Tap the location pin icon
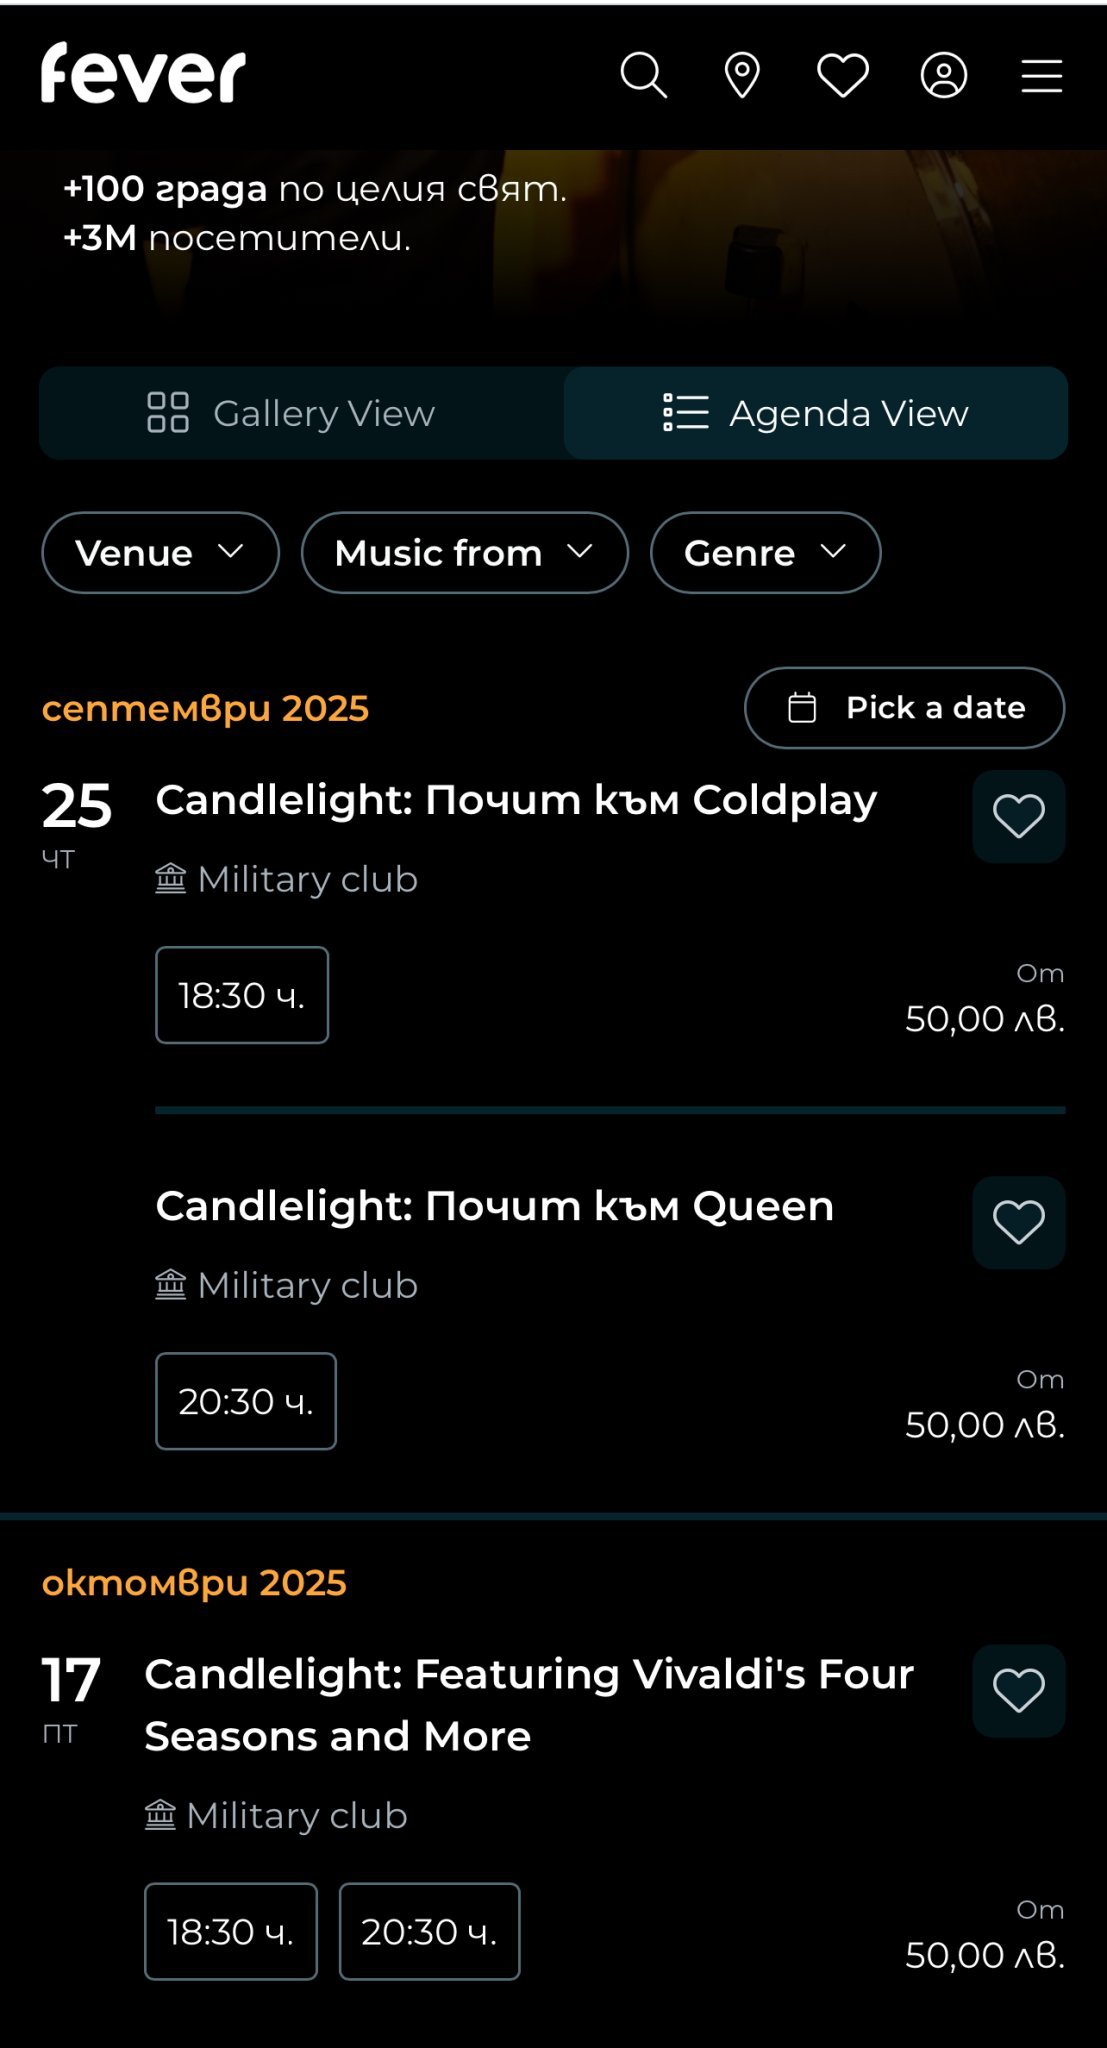The width and height of the screenshot is (1107, 2048). (x=742, y=76)
